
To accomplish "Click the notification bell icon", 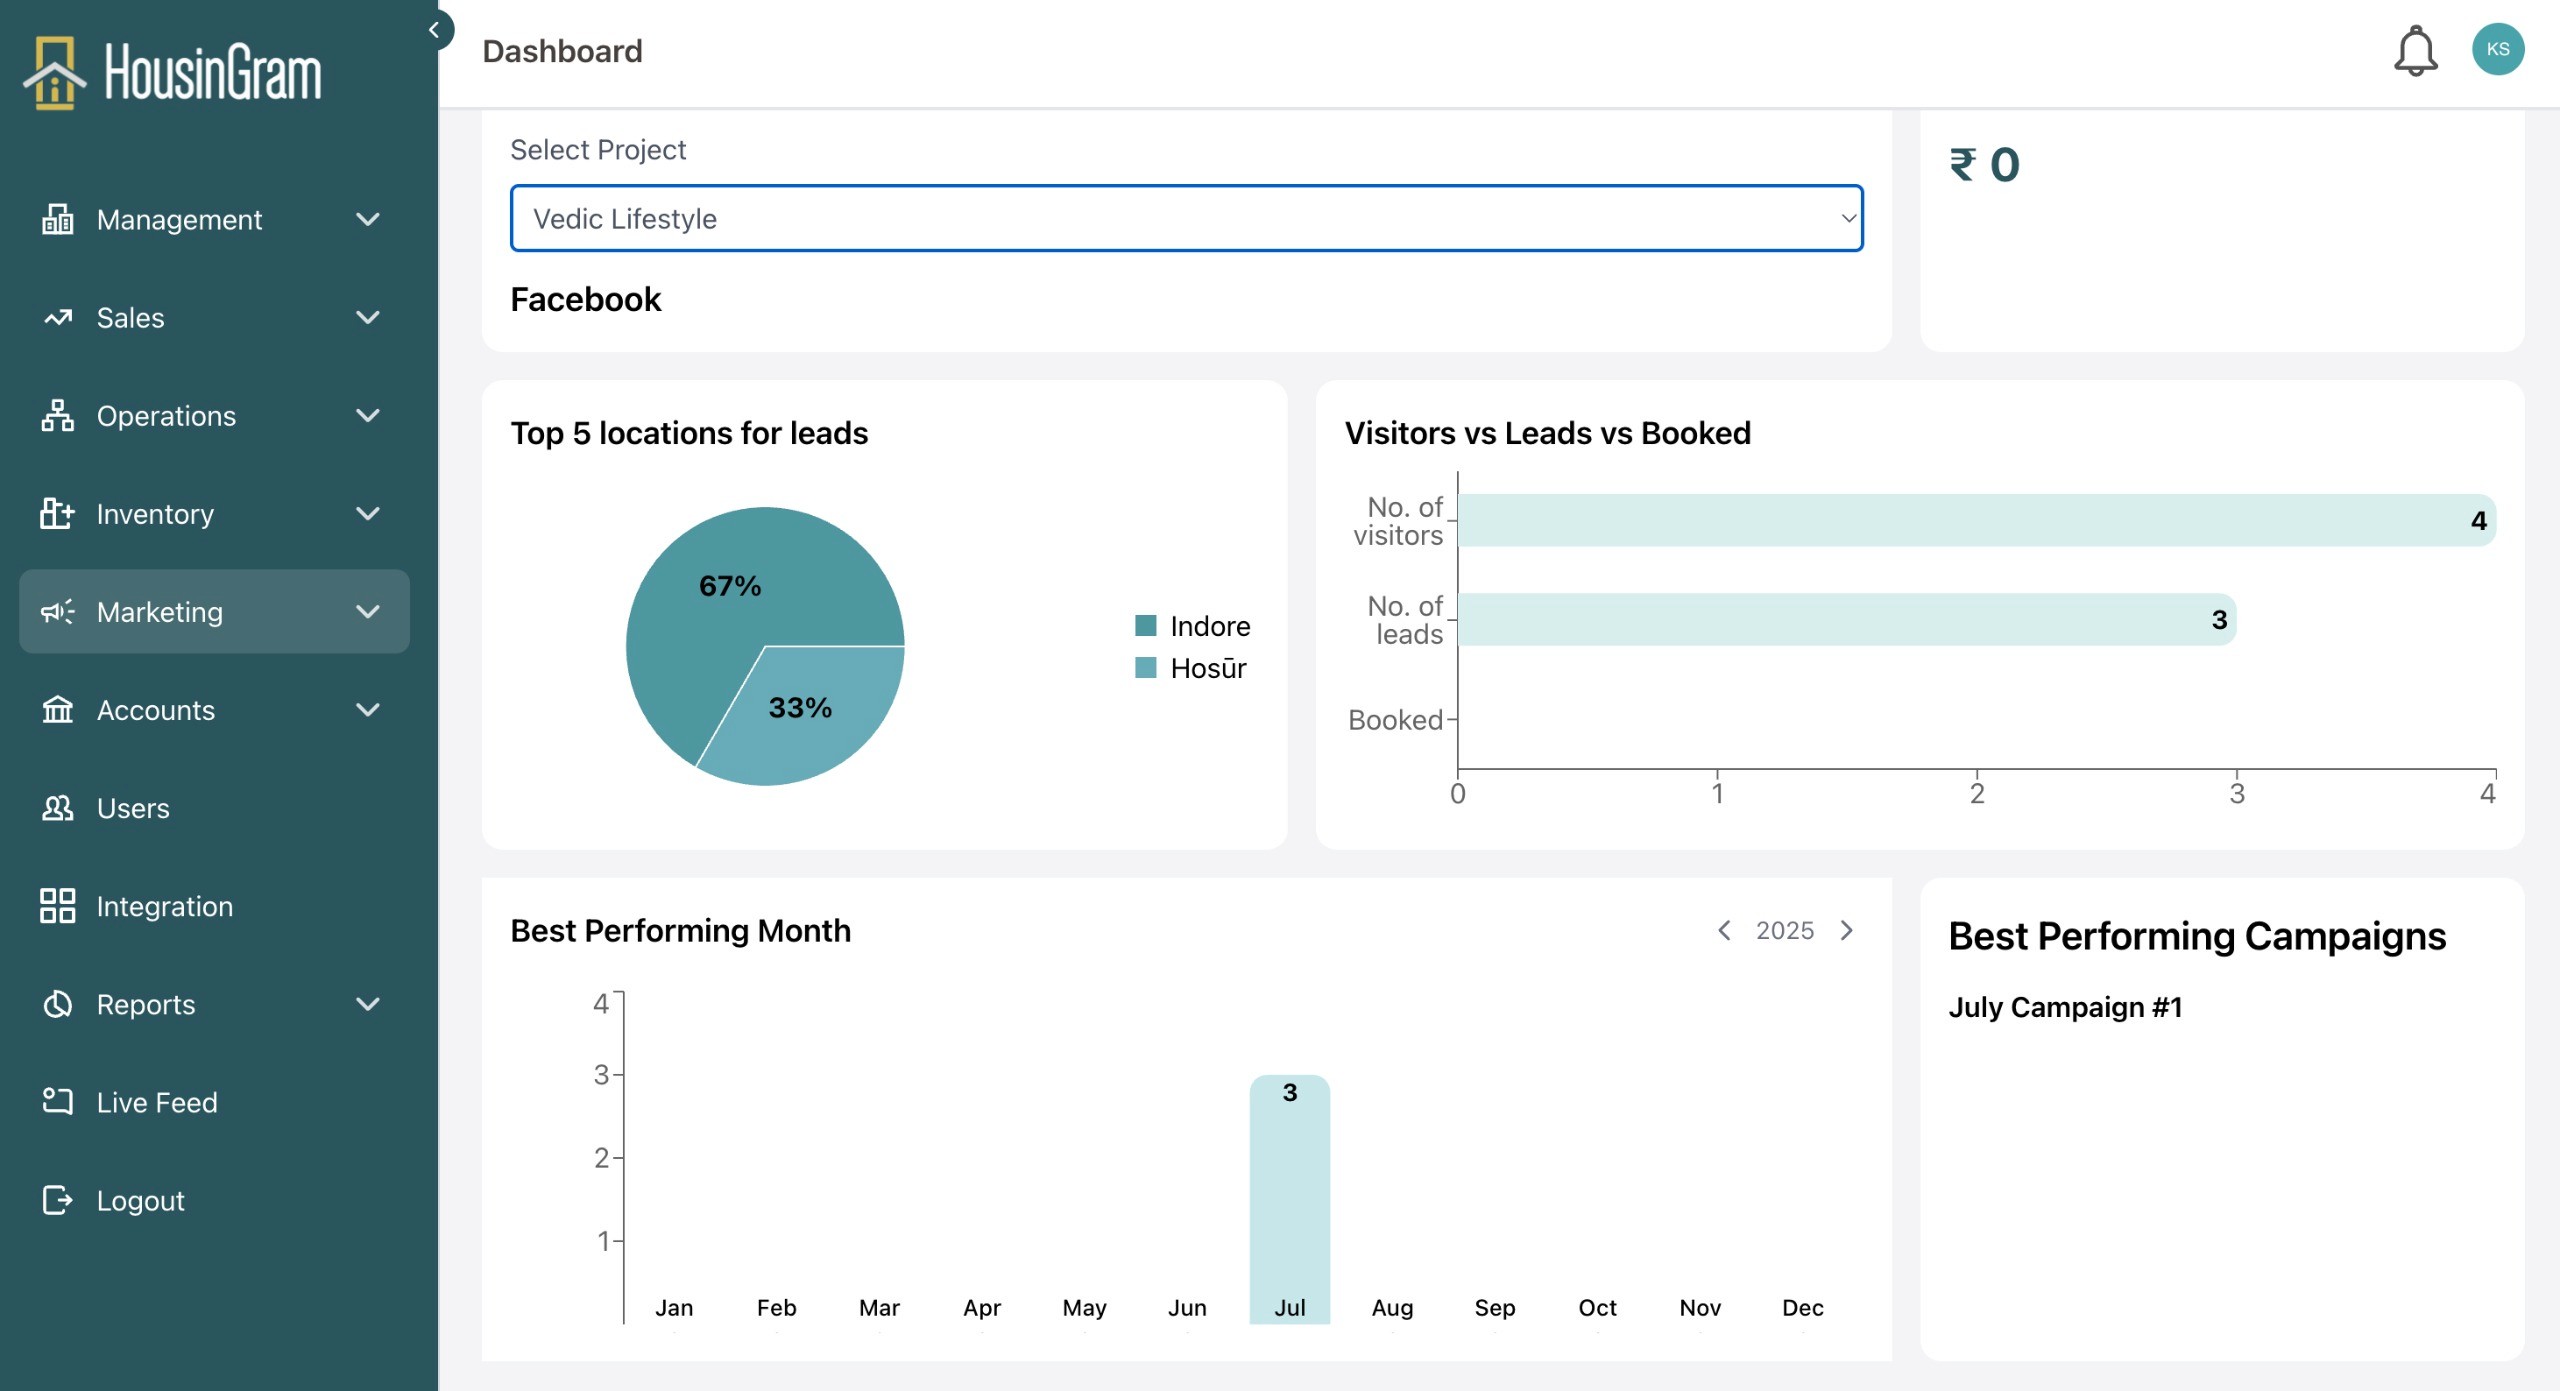I will tap(2414, 50).
